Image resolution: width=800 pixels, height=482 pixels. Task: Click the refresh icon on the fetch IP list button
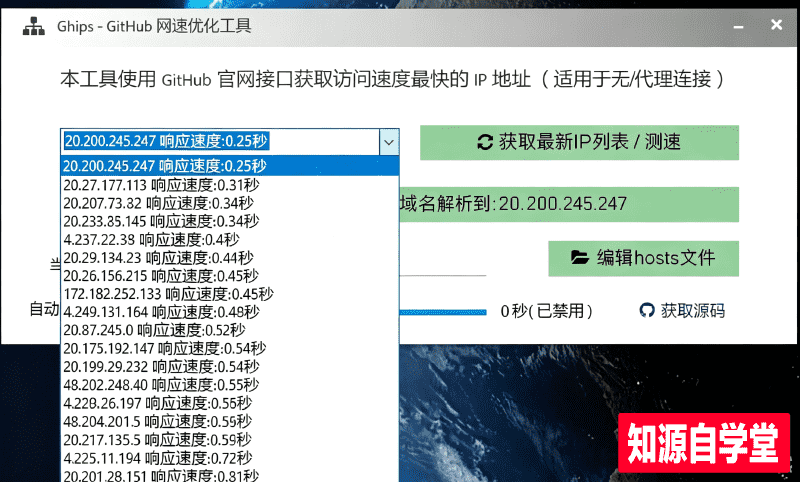(485, 142)
